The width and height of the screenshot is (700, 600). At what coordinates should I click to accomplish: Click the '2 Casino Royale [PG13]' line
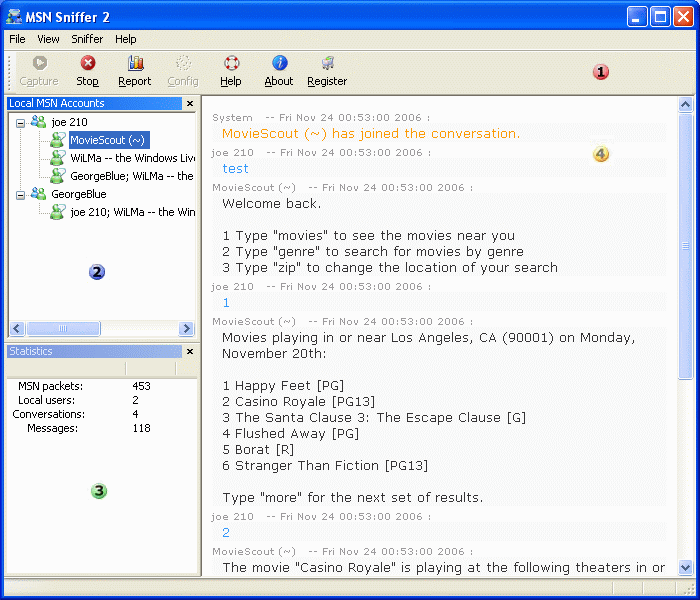click(298, 402)
